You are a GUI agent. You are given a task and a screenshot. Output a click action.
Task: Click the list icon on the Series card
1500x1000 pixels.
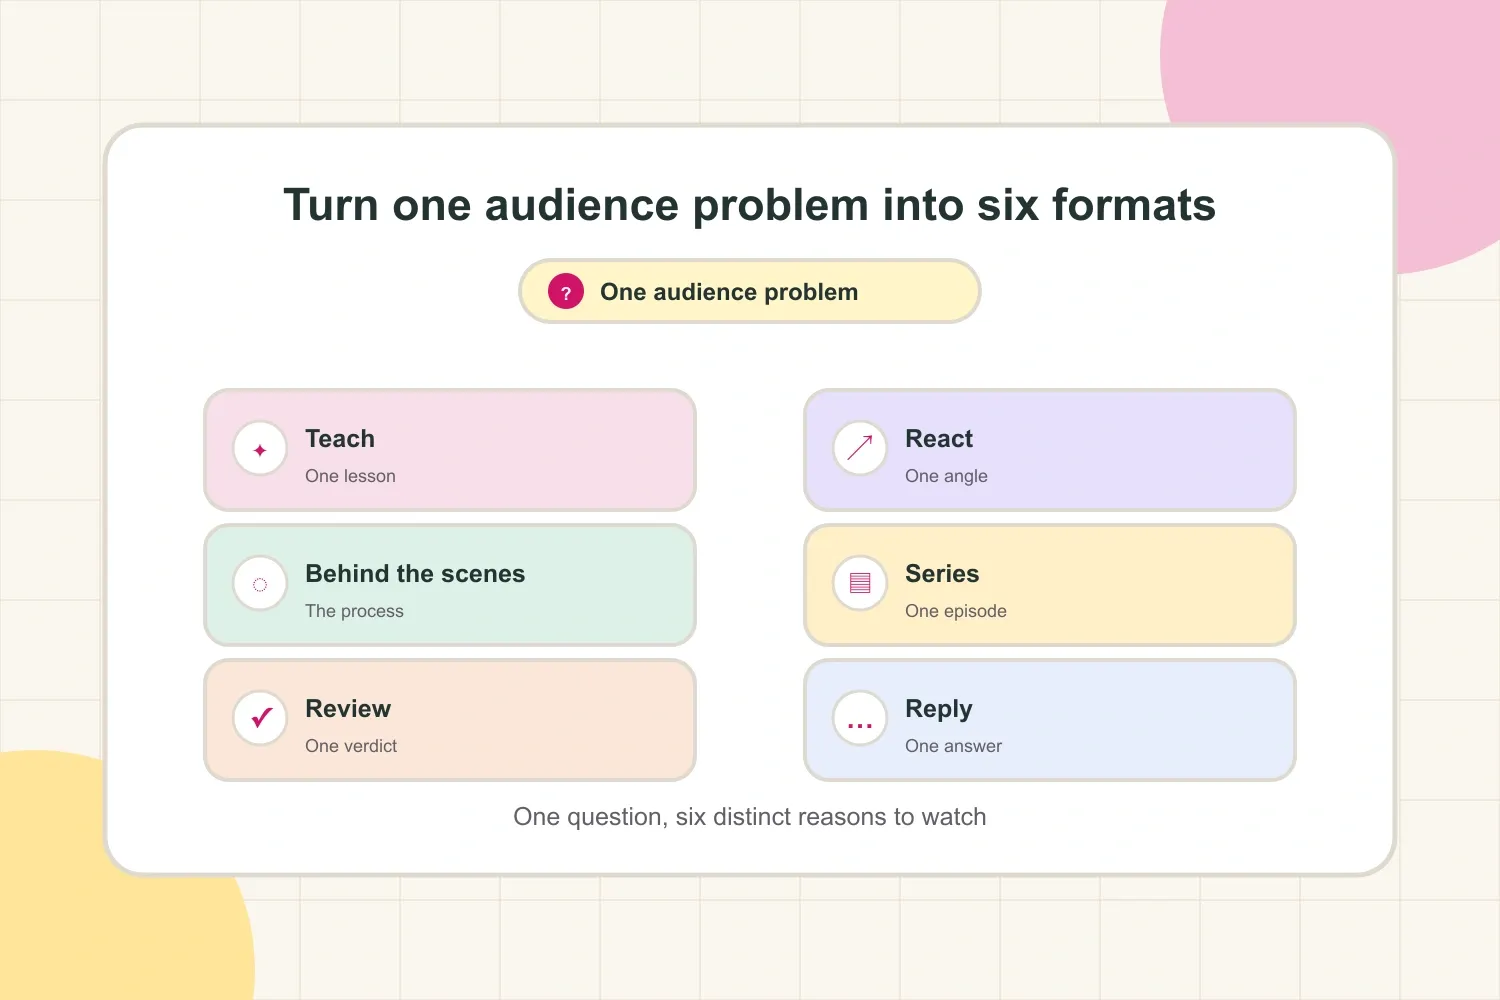[x=860, y=584]
